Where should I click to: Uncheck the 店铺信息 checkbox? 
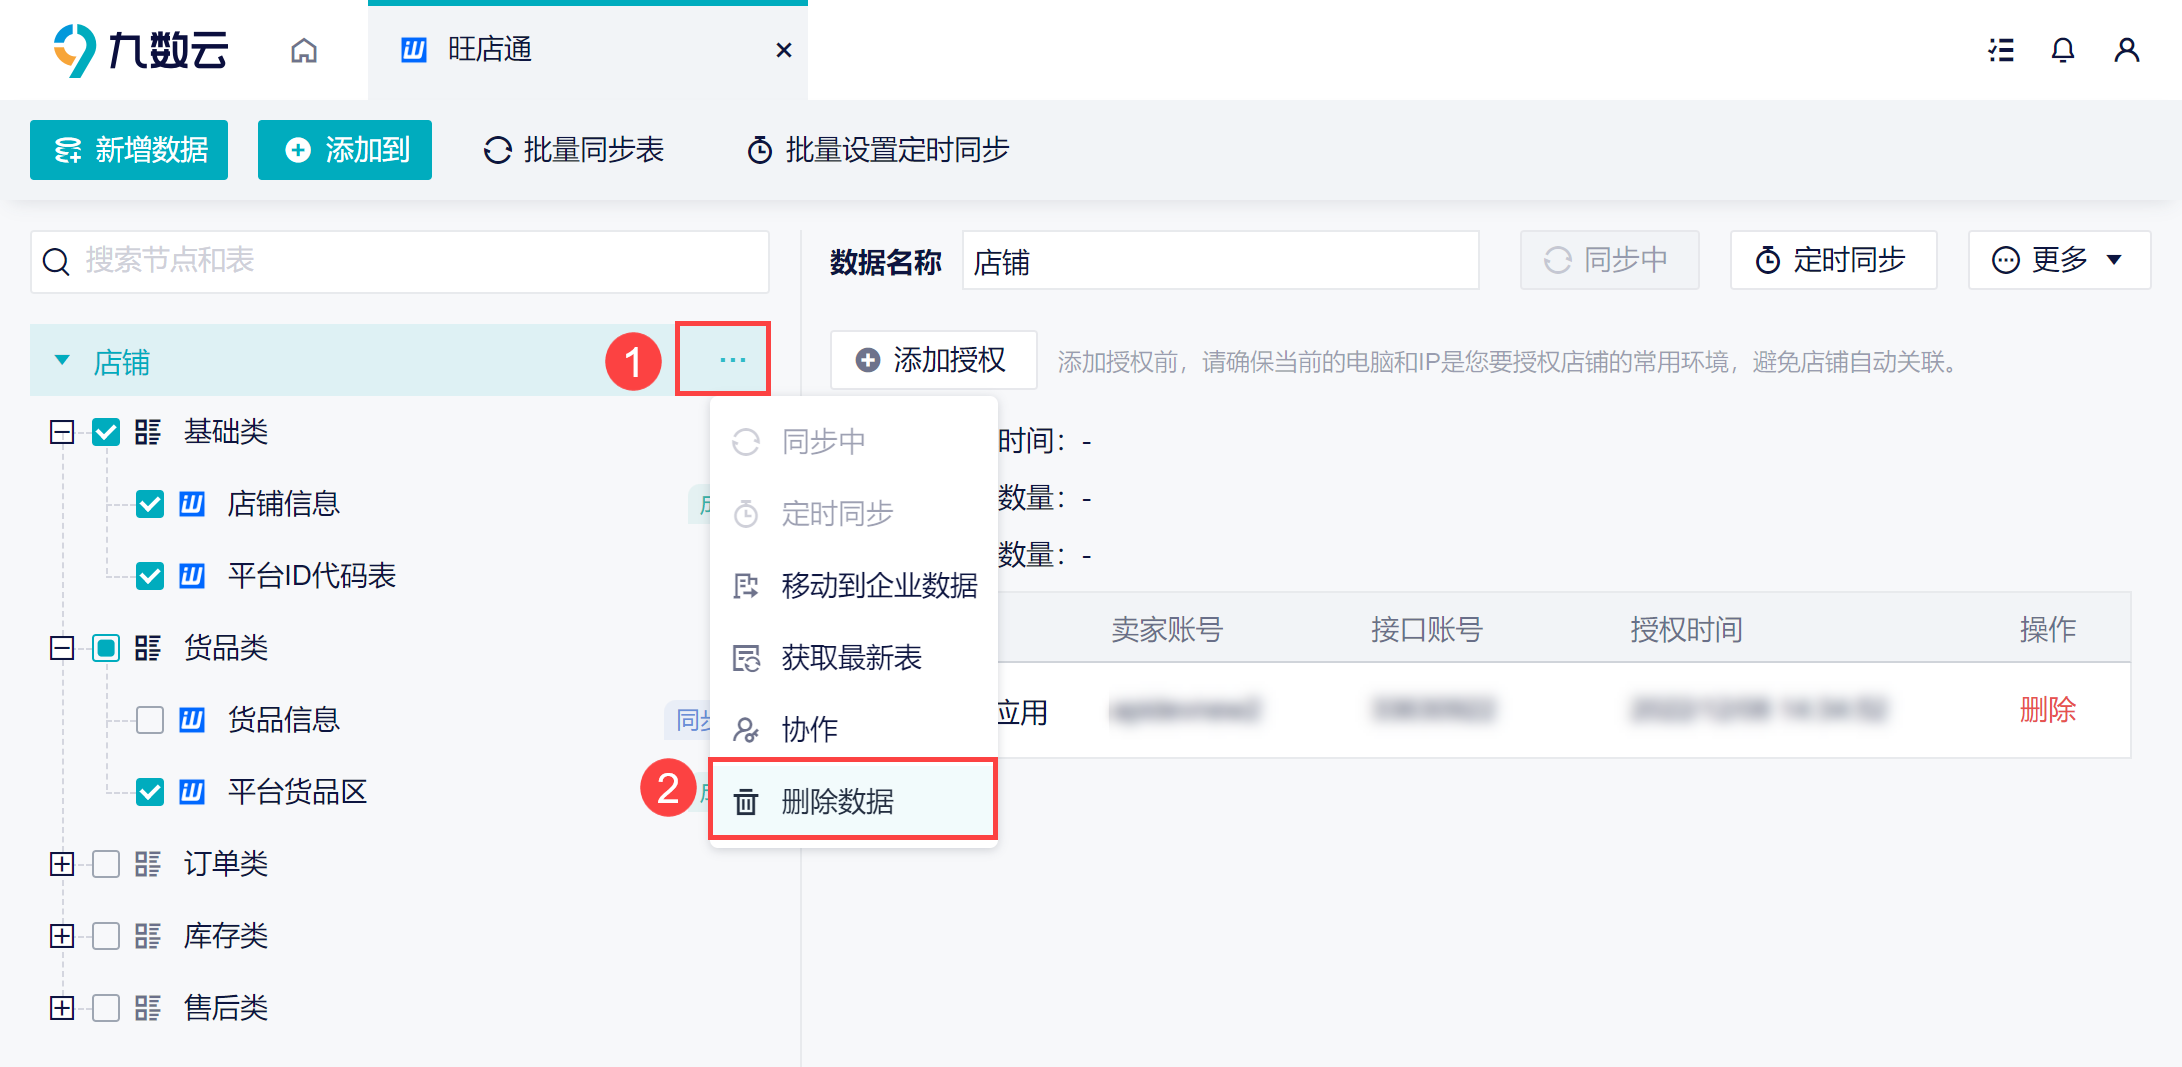pyautogui.click(x=150, y=504)
